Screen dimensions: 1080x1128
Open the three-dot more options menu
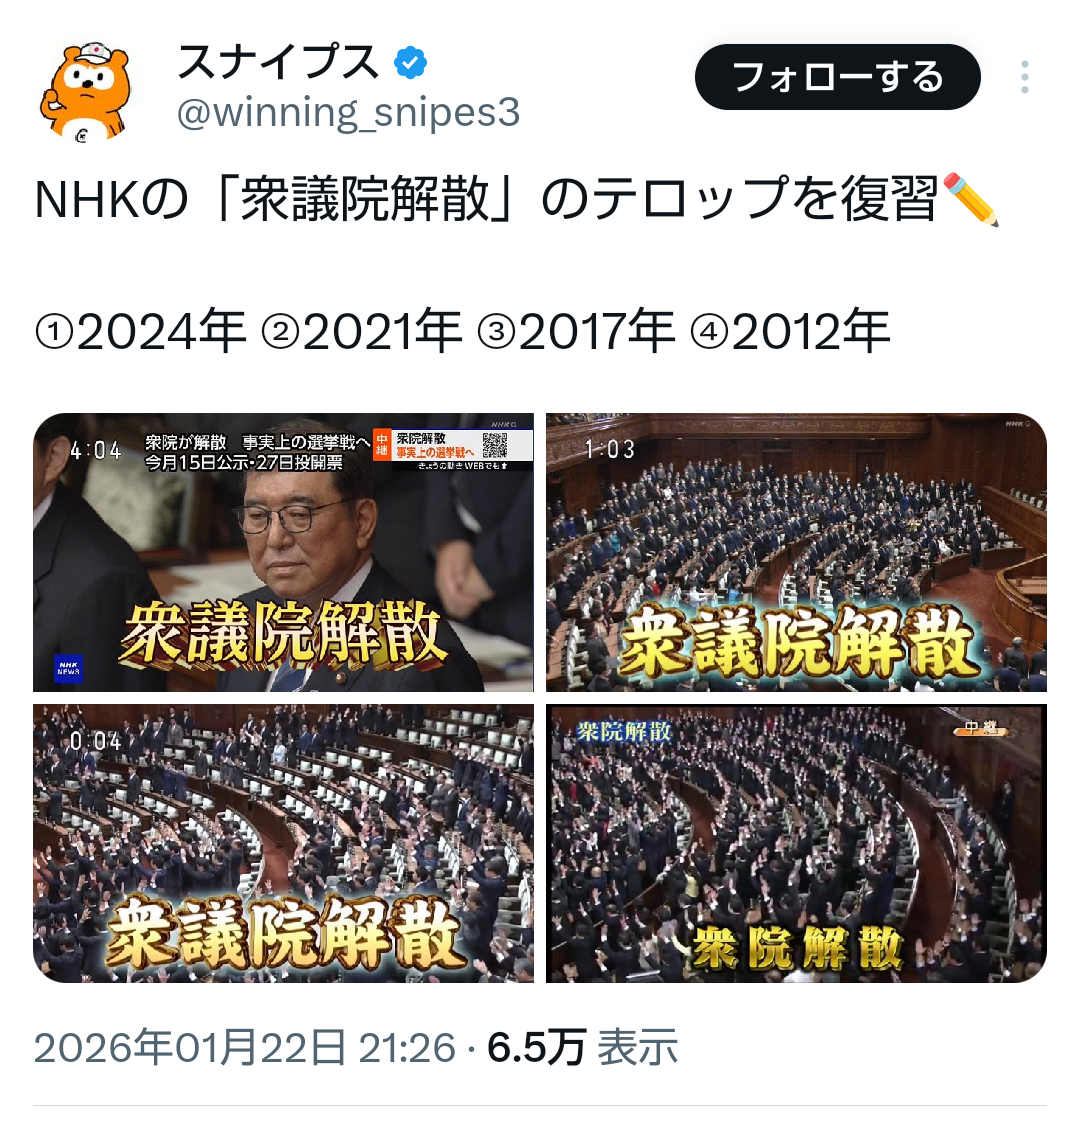tap(1025, 77)
